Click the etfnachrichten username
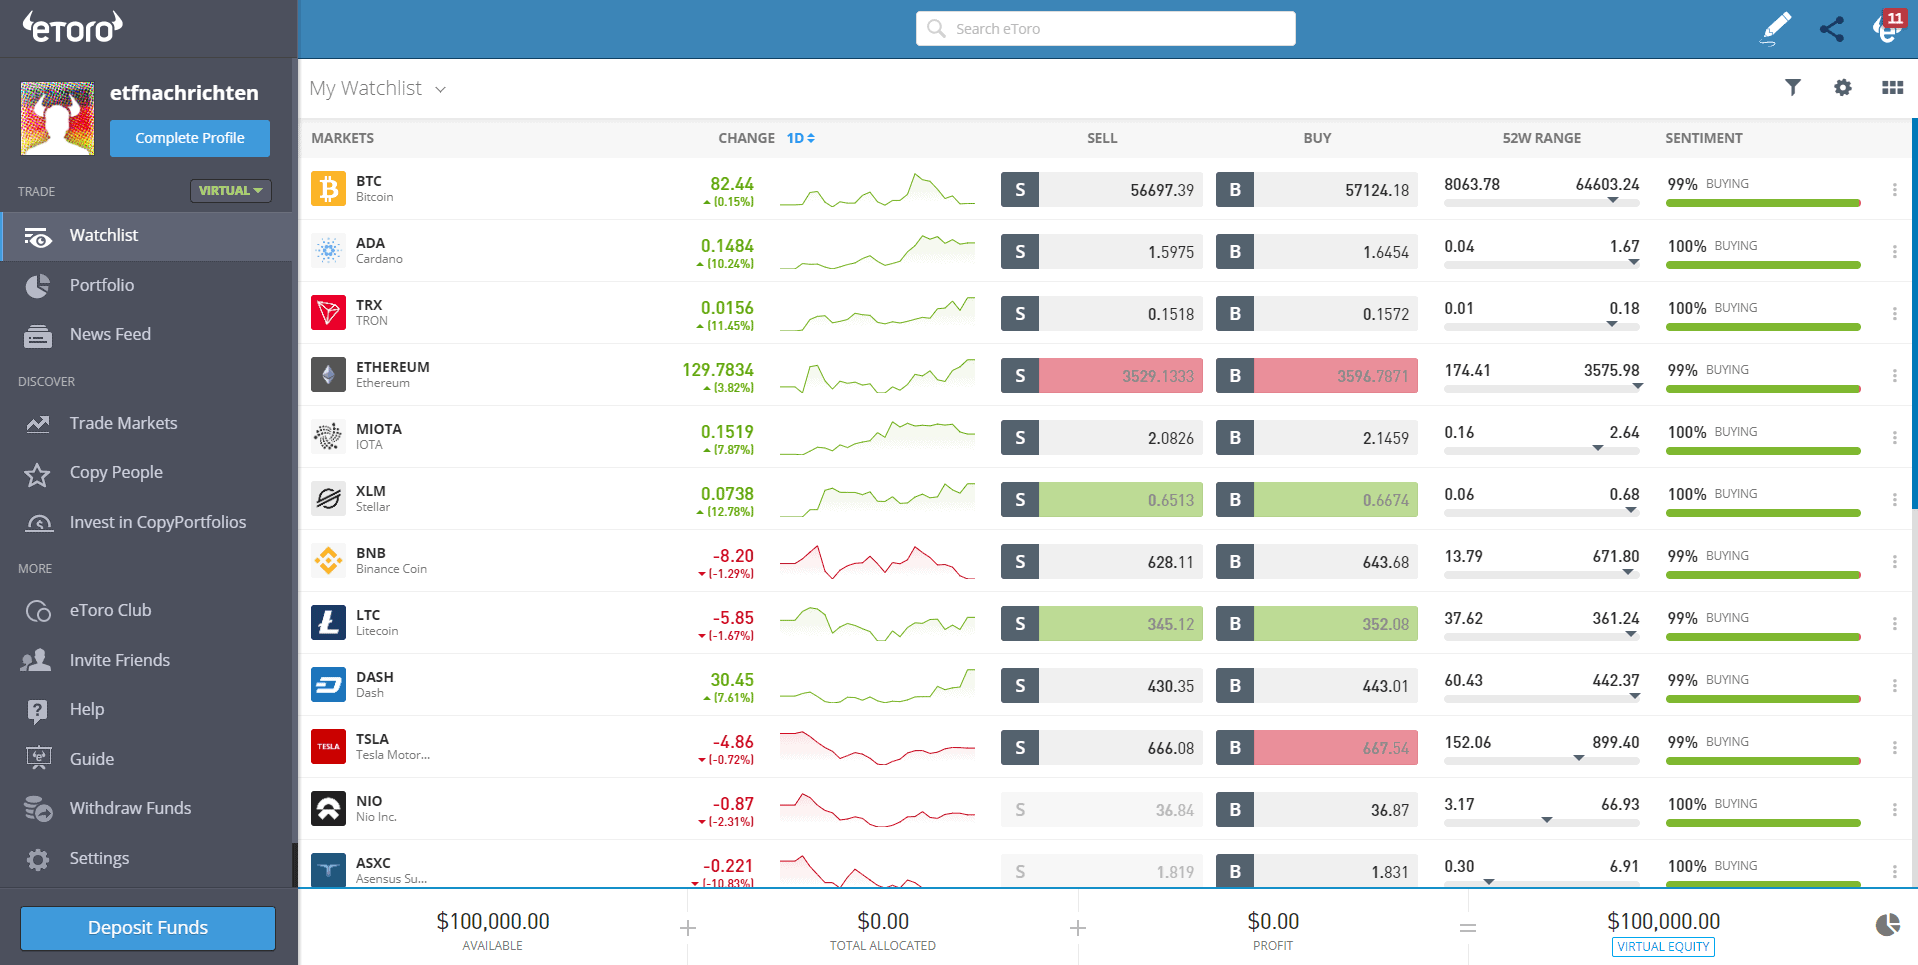Screen dimensions: 1918x965 184,93
